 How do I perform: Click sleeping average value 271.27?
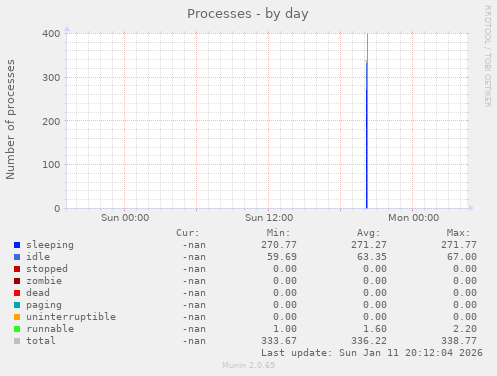click(369, 245)
